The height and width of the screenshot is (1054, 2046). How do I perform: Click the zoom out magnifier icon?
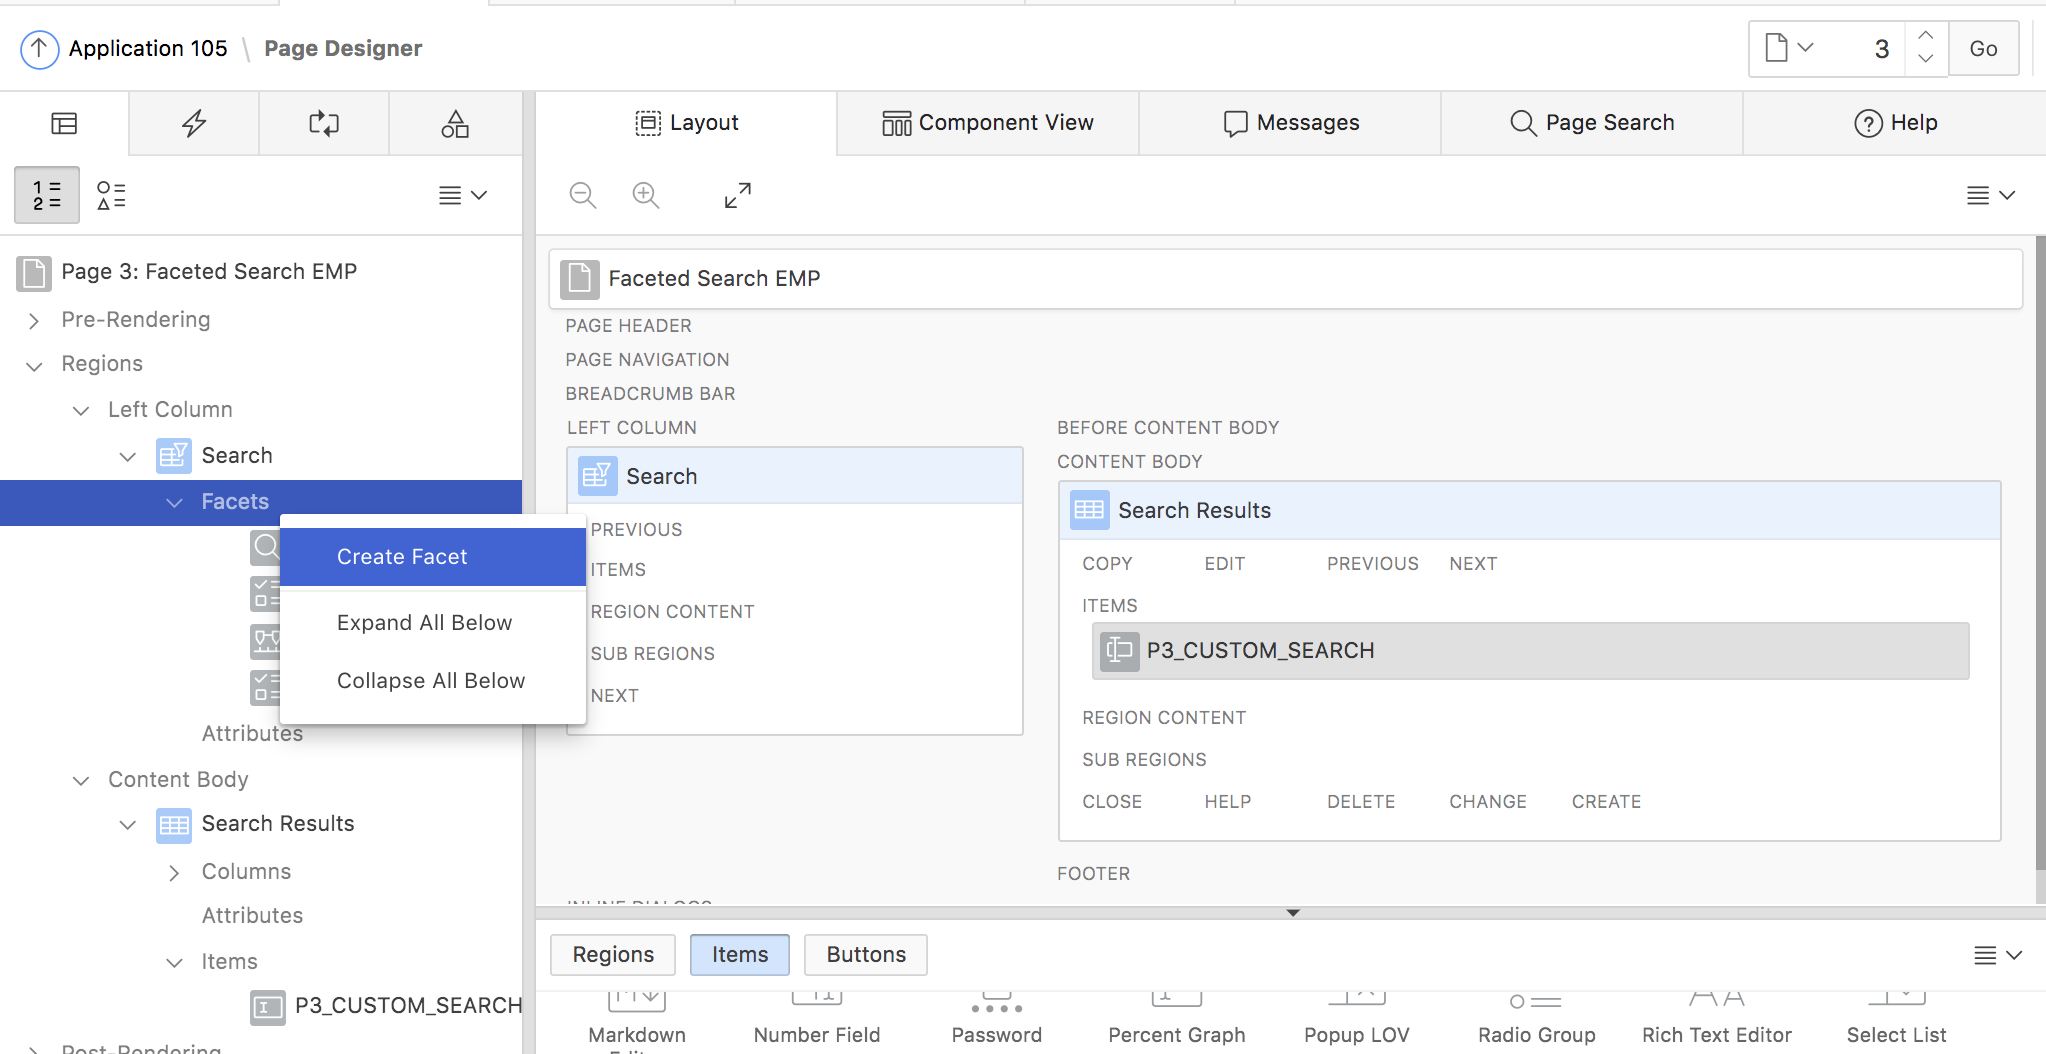(x=583, y=195)
